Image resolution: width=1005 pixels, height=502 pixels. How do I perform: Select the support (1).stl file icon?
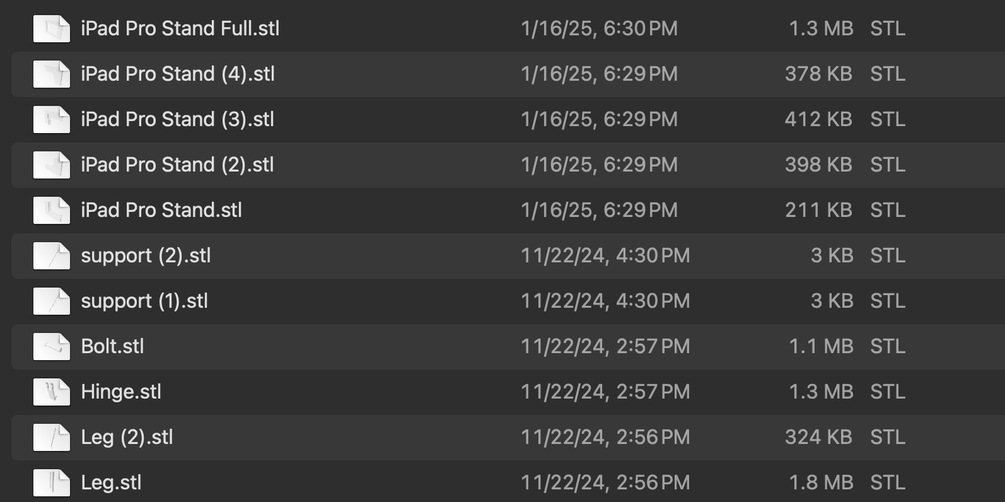click(51, 301)
